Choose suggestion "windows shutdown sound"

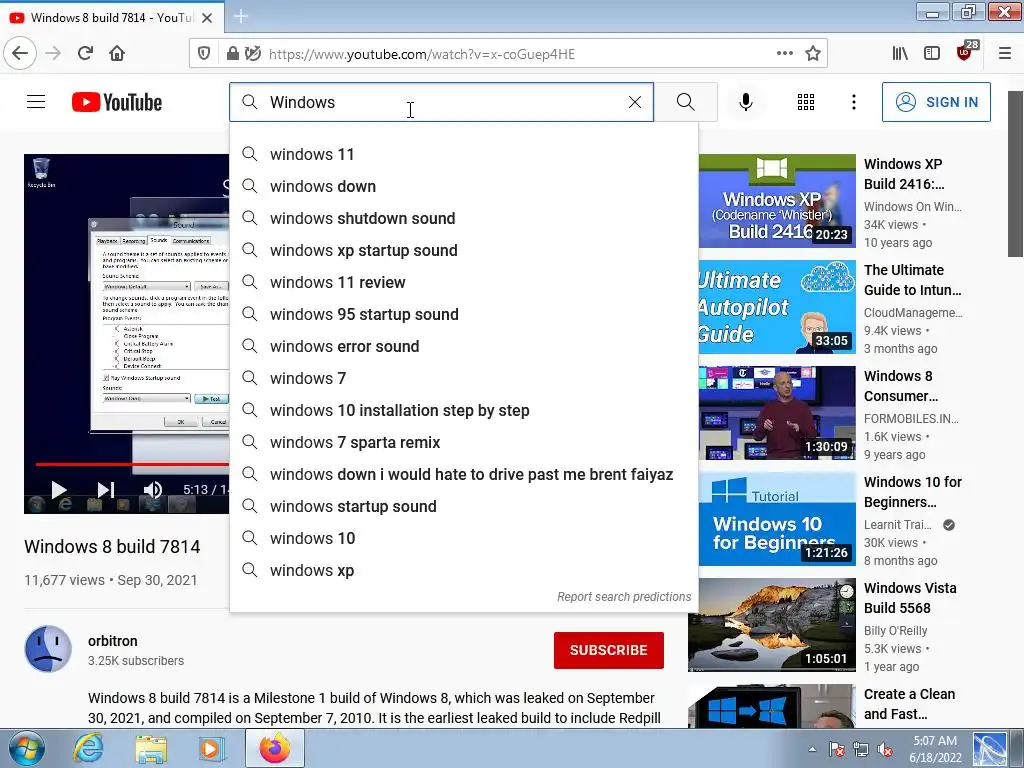click(464, 219)
